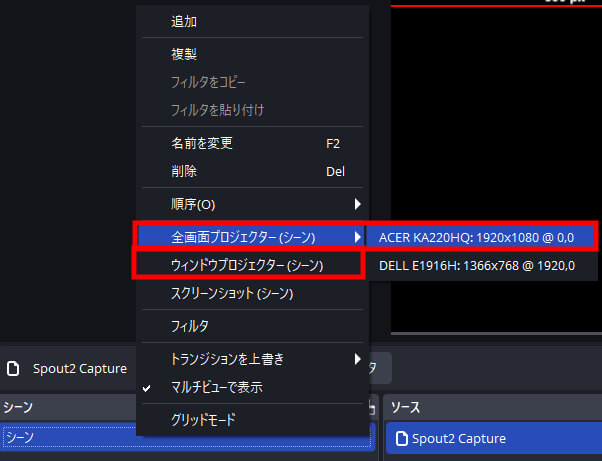602x461 pixels.
Task: Expand トランジションを上書き submenu
Action: click(252, 359)
